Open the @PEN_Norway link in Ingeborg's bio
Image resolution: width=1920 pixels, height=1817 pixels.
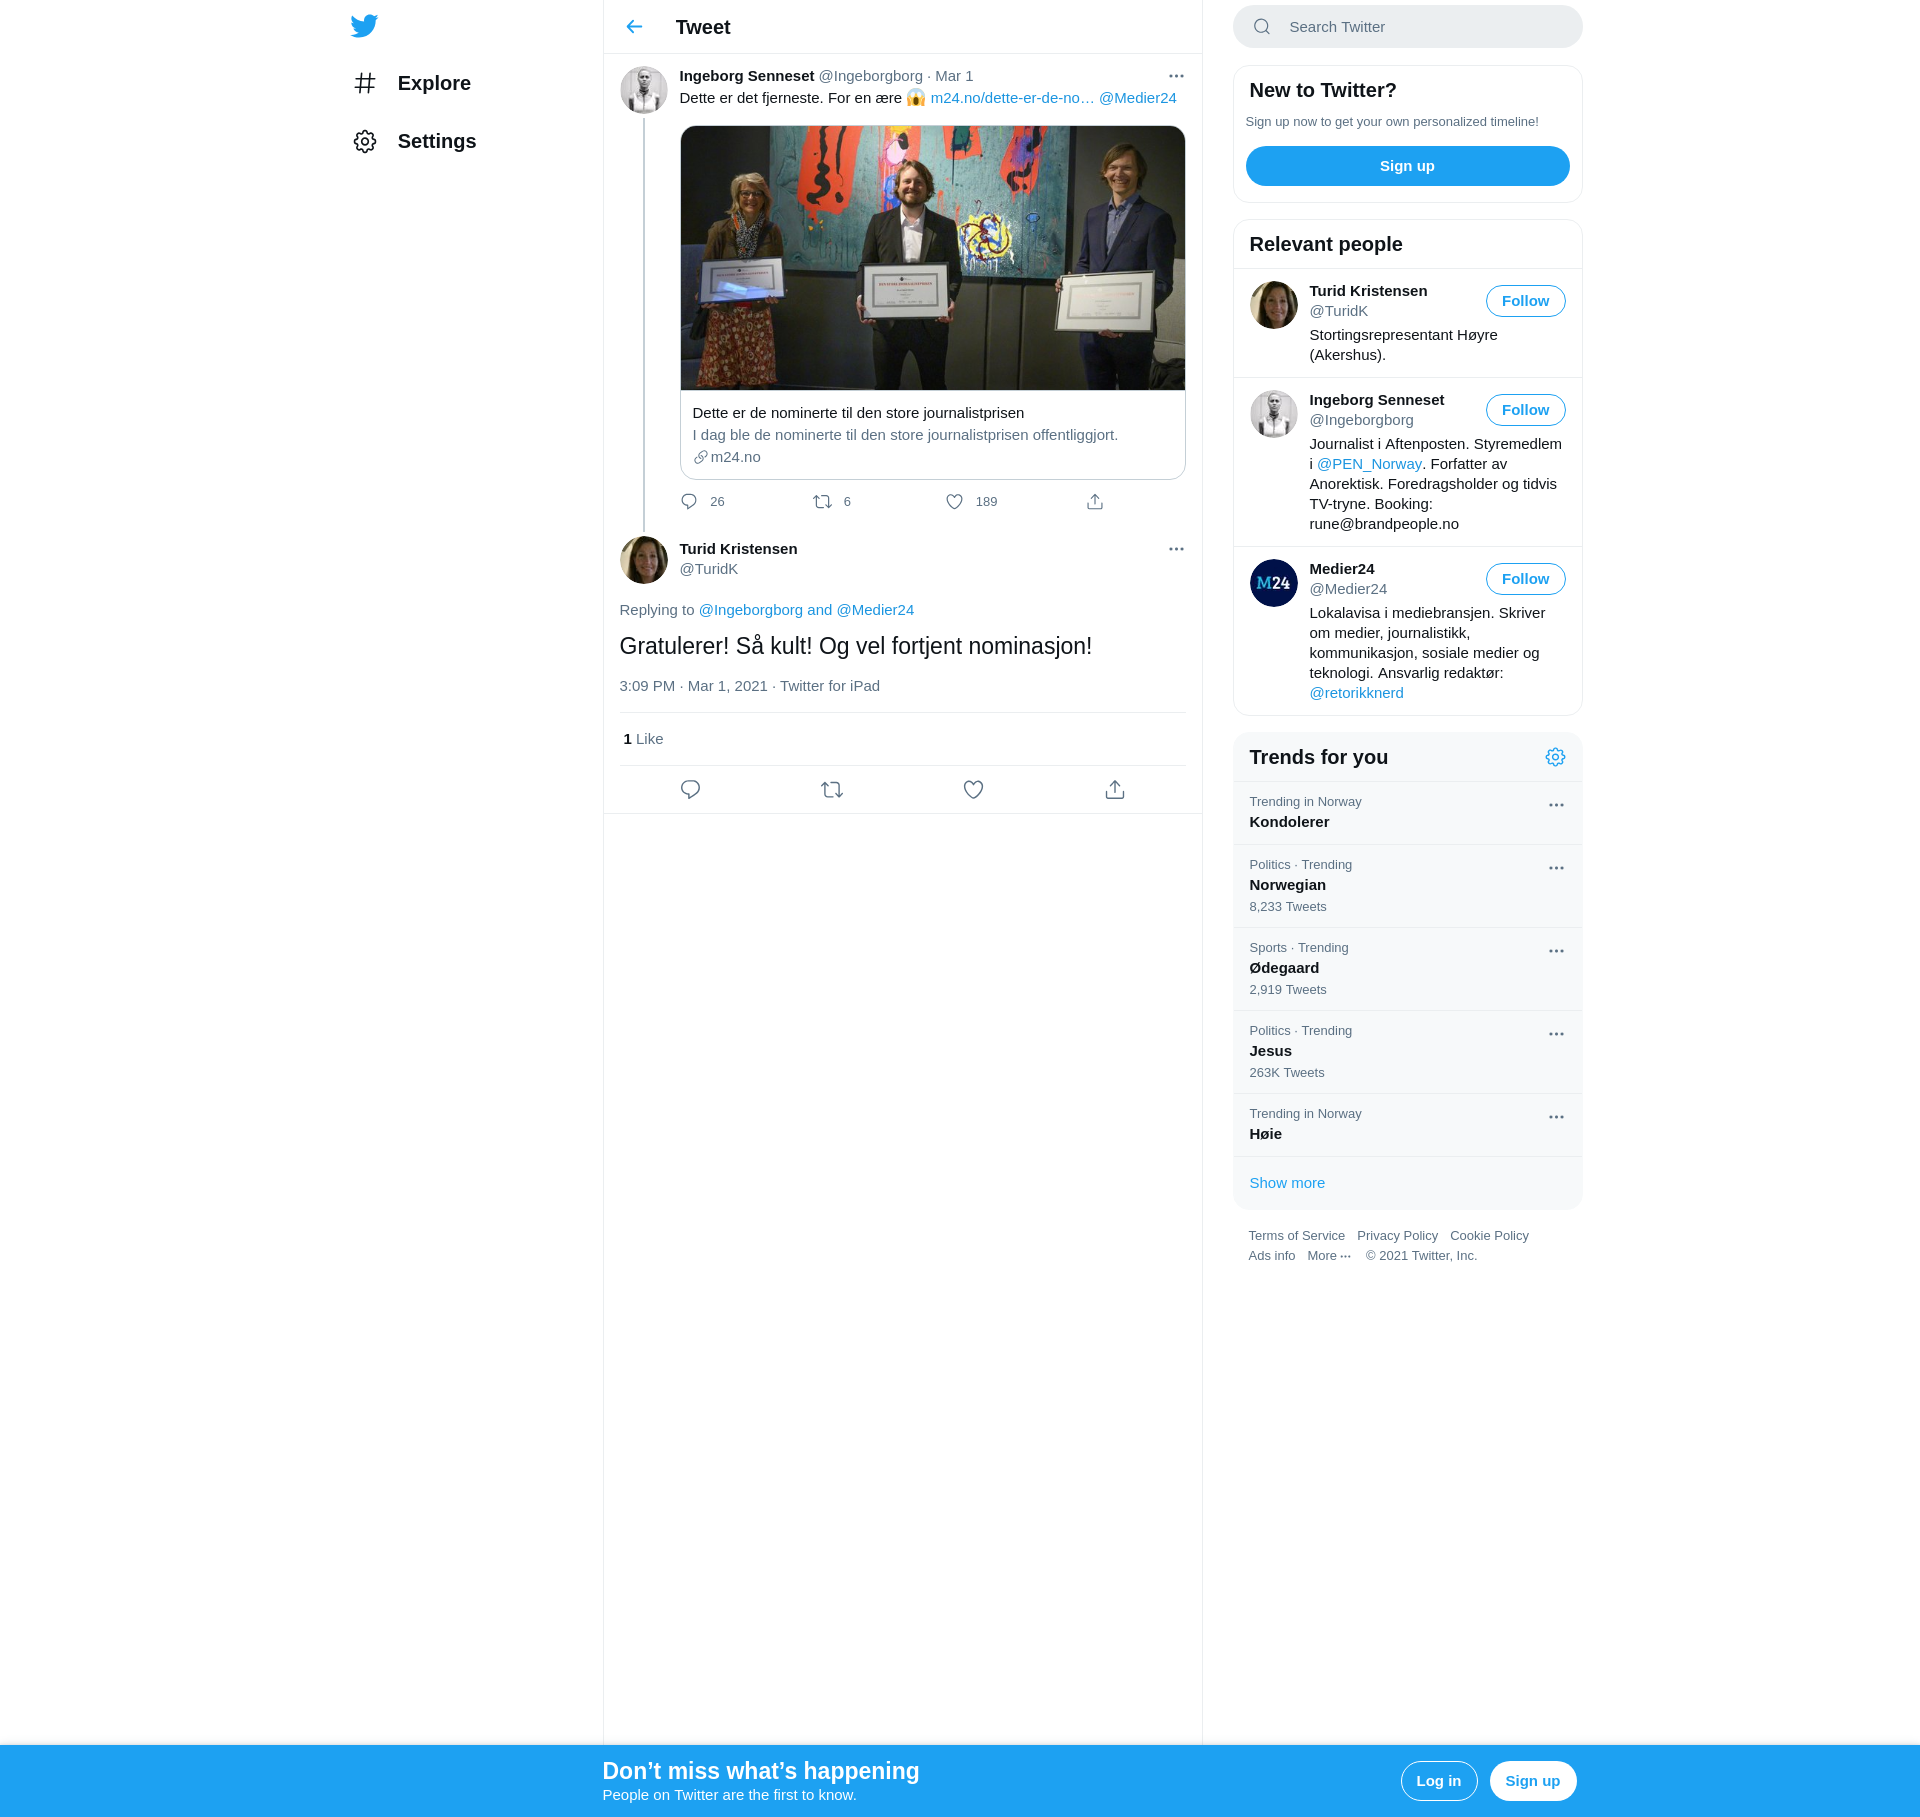coord(1369,464)
